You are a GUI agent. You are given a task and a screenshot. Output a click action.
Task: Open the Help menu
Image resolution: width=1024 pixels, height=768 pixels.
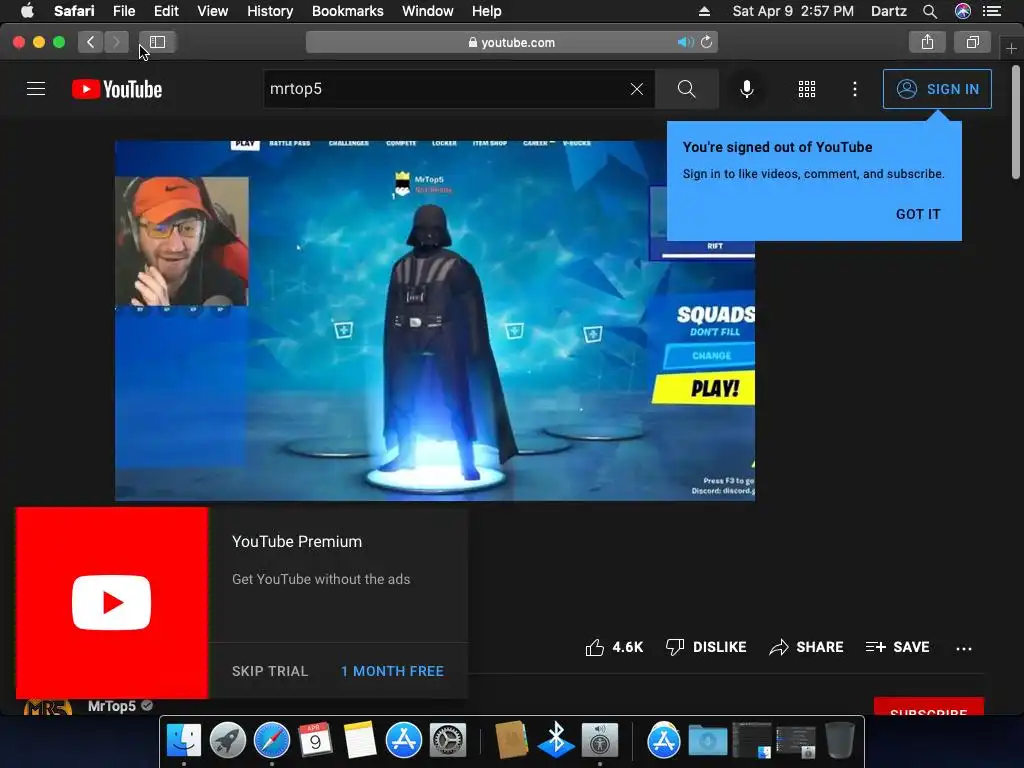click(487, 11)
